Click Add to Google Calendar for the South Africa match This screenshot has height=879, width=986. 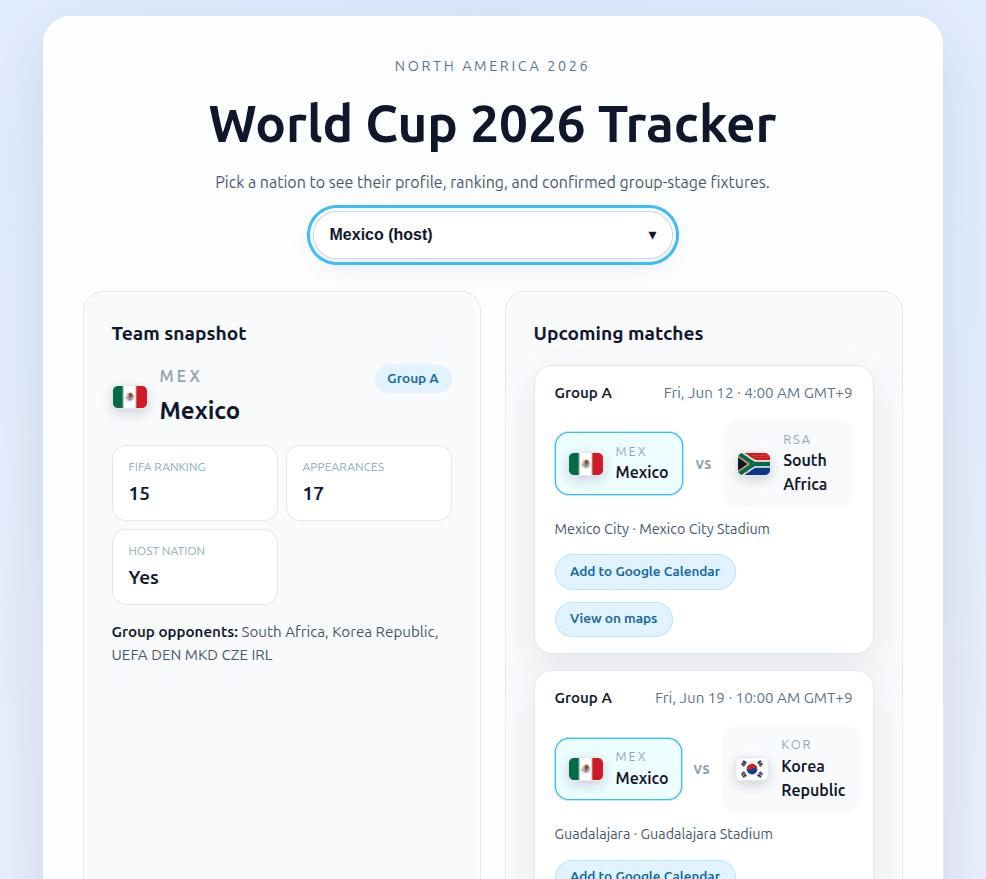pyautogui.click(x=645, y=571)
